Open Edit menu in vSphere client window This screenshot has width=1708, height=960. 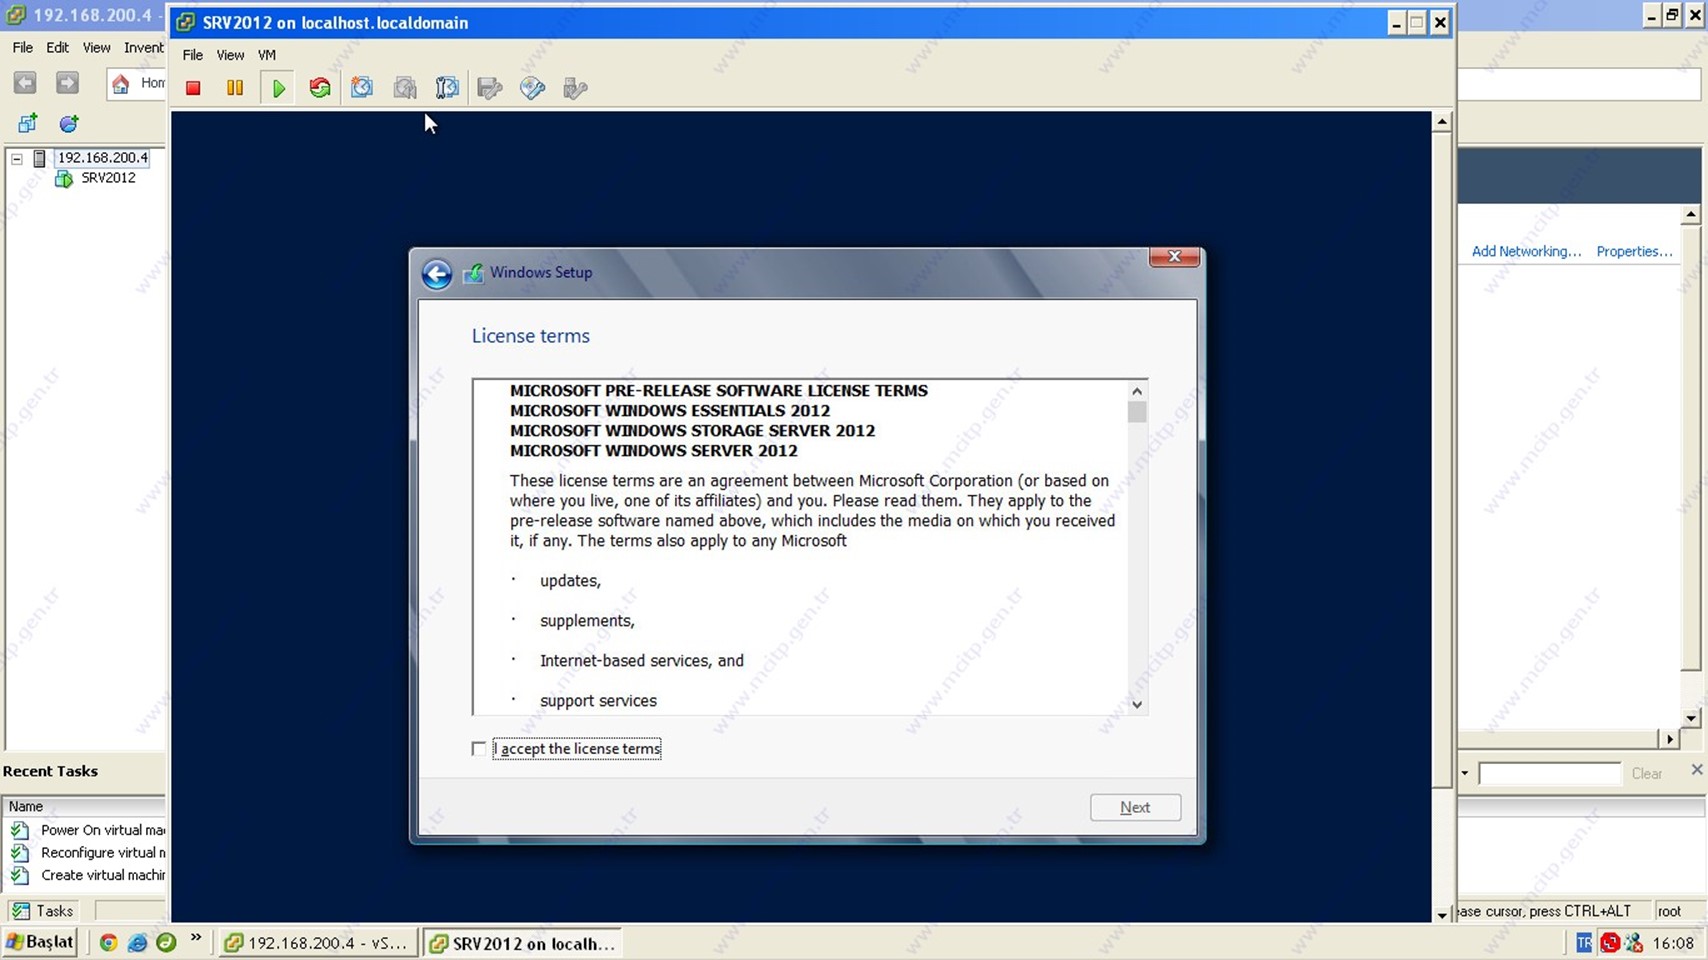pyautogui.click(x=58, y=47)
